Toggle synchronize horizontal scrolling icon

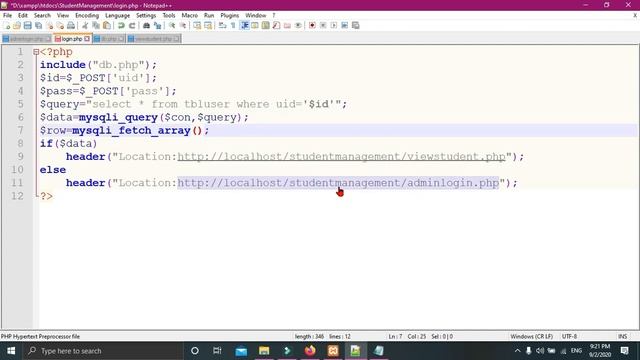[x=208, y=26]
